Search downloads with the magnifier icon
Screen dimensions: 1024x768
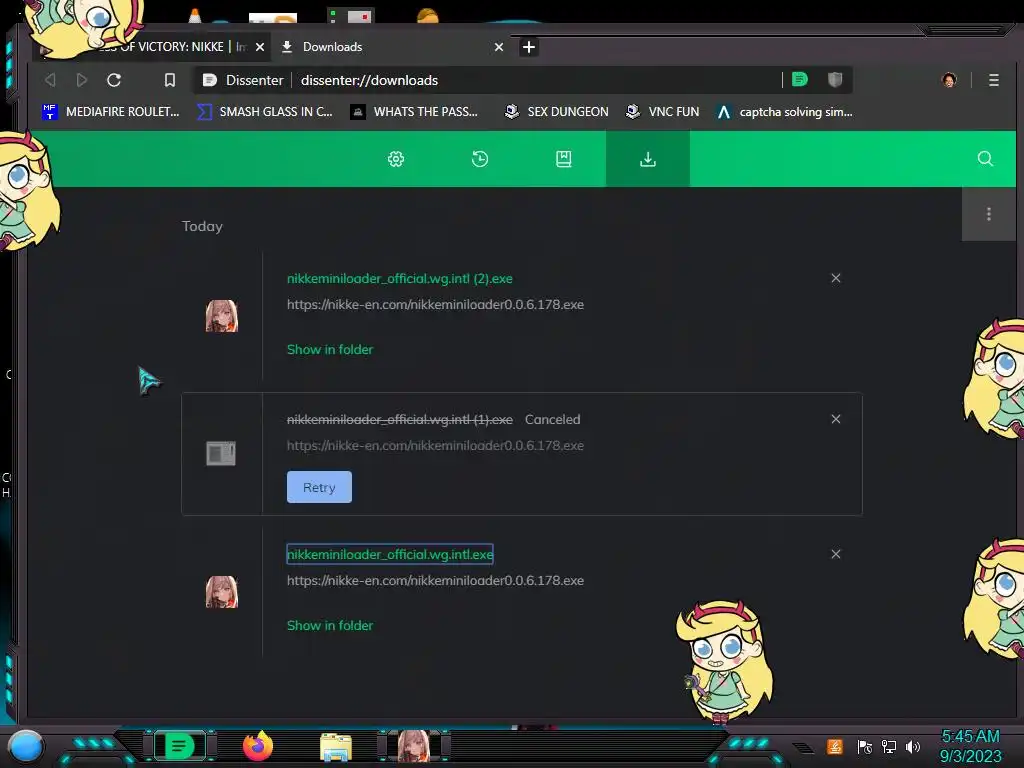pos(985,159)
